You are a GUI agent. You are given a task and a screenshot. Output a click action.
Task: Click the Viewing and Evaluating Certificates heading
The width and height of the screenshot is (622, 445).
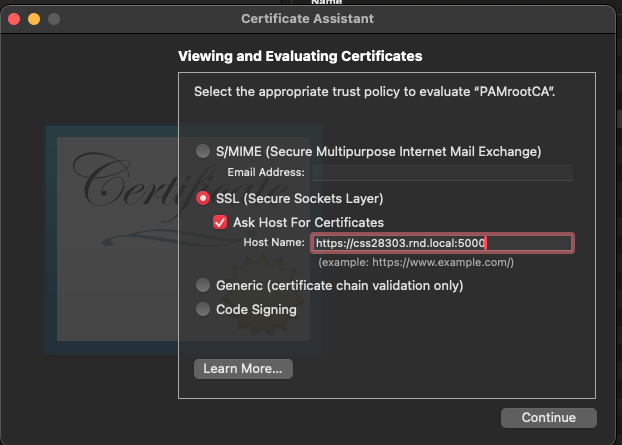pos(299,56)
